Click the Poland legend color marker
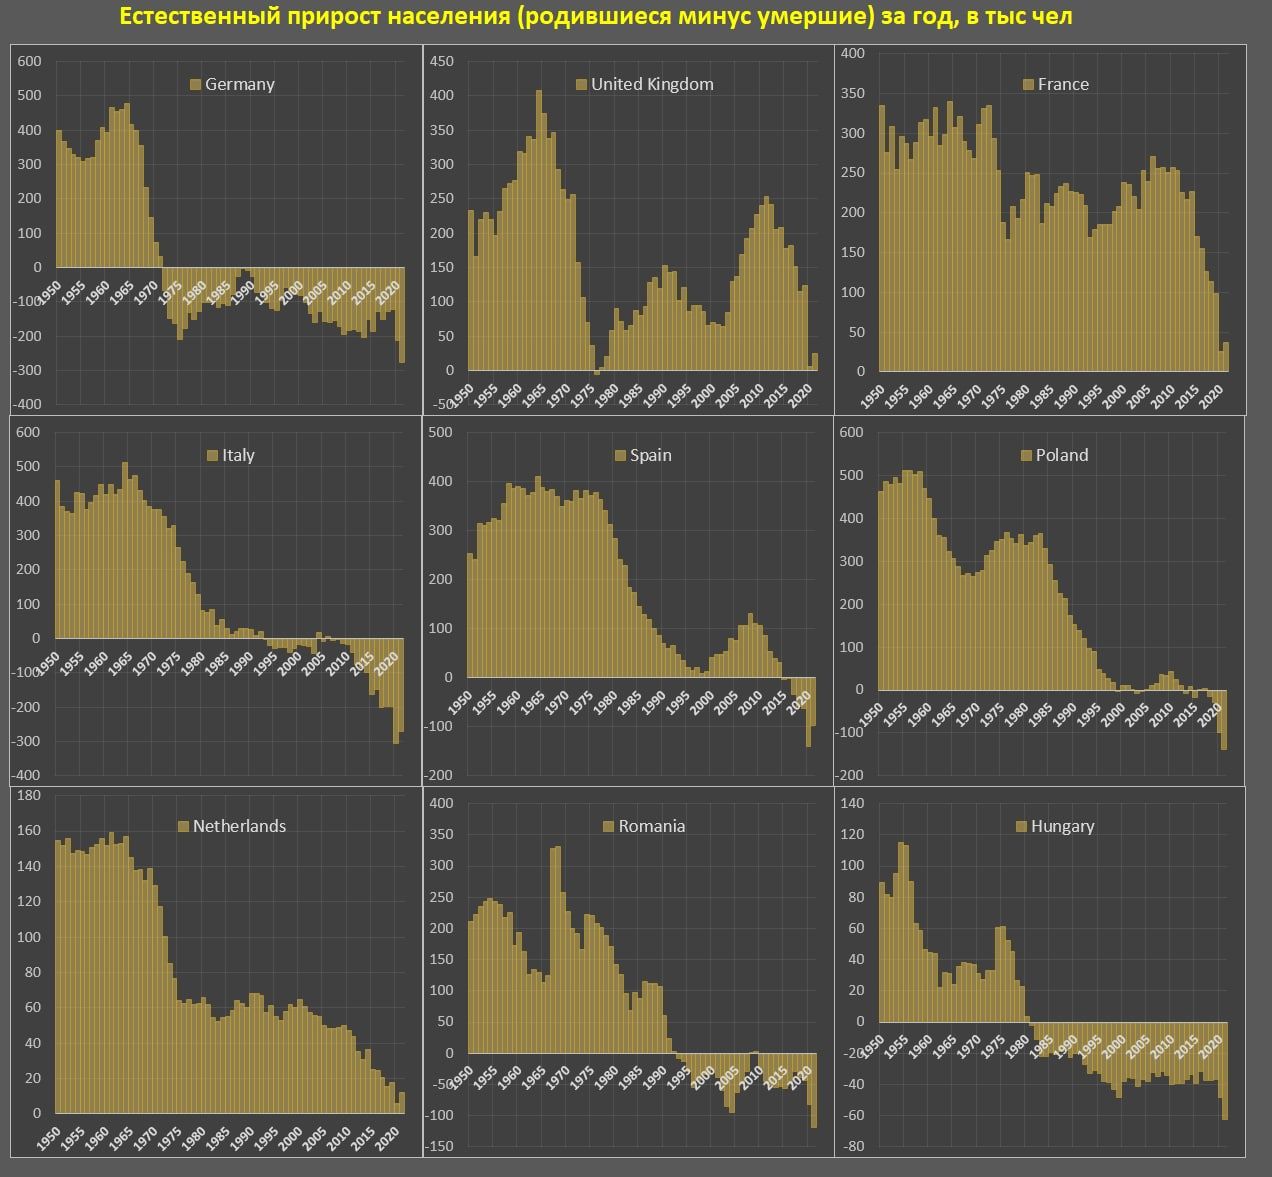1272x1177 pixels. [x=1026, y=456]
